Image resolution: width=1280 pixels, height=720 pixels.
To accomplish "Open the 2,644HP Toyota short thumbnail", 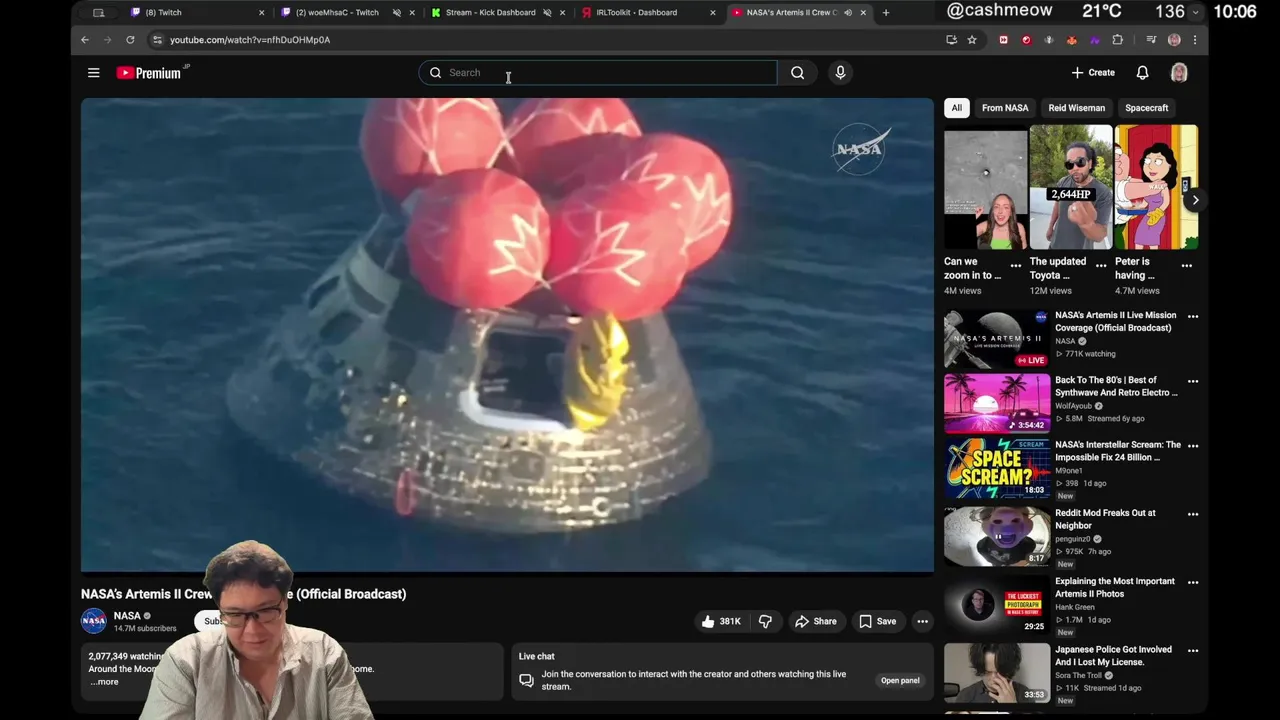I will click(x=1071, y=187).
